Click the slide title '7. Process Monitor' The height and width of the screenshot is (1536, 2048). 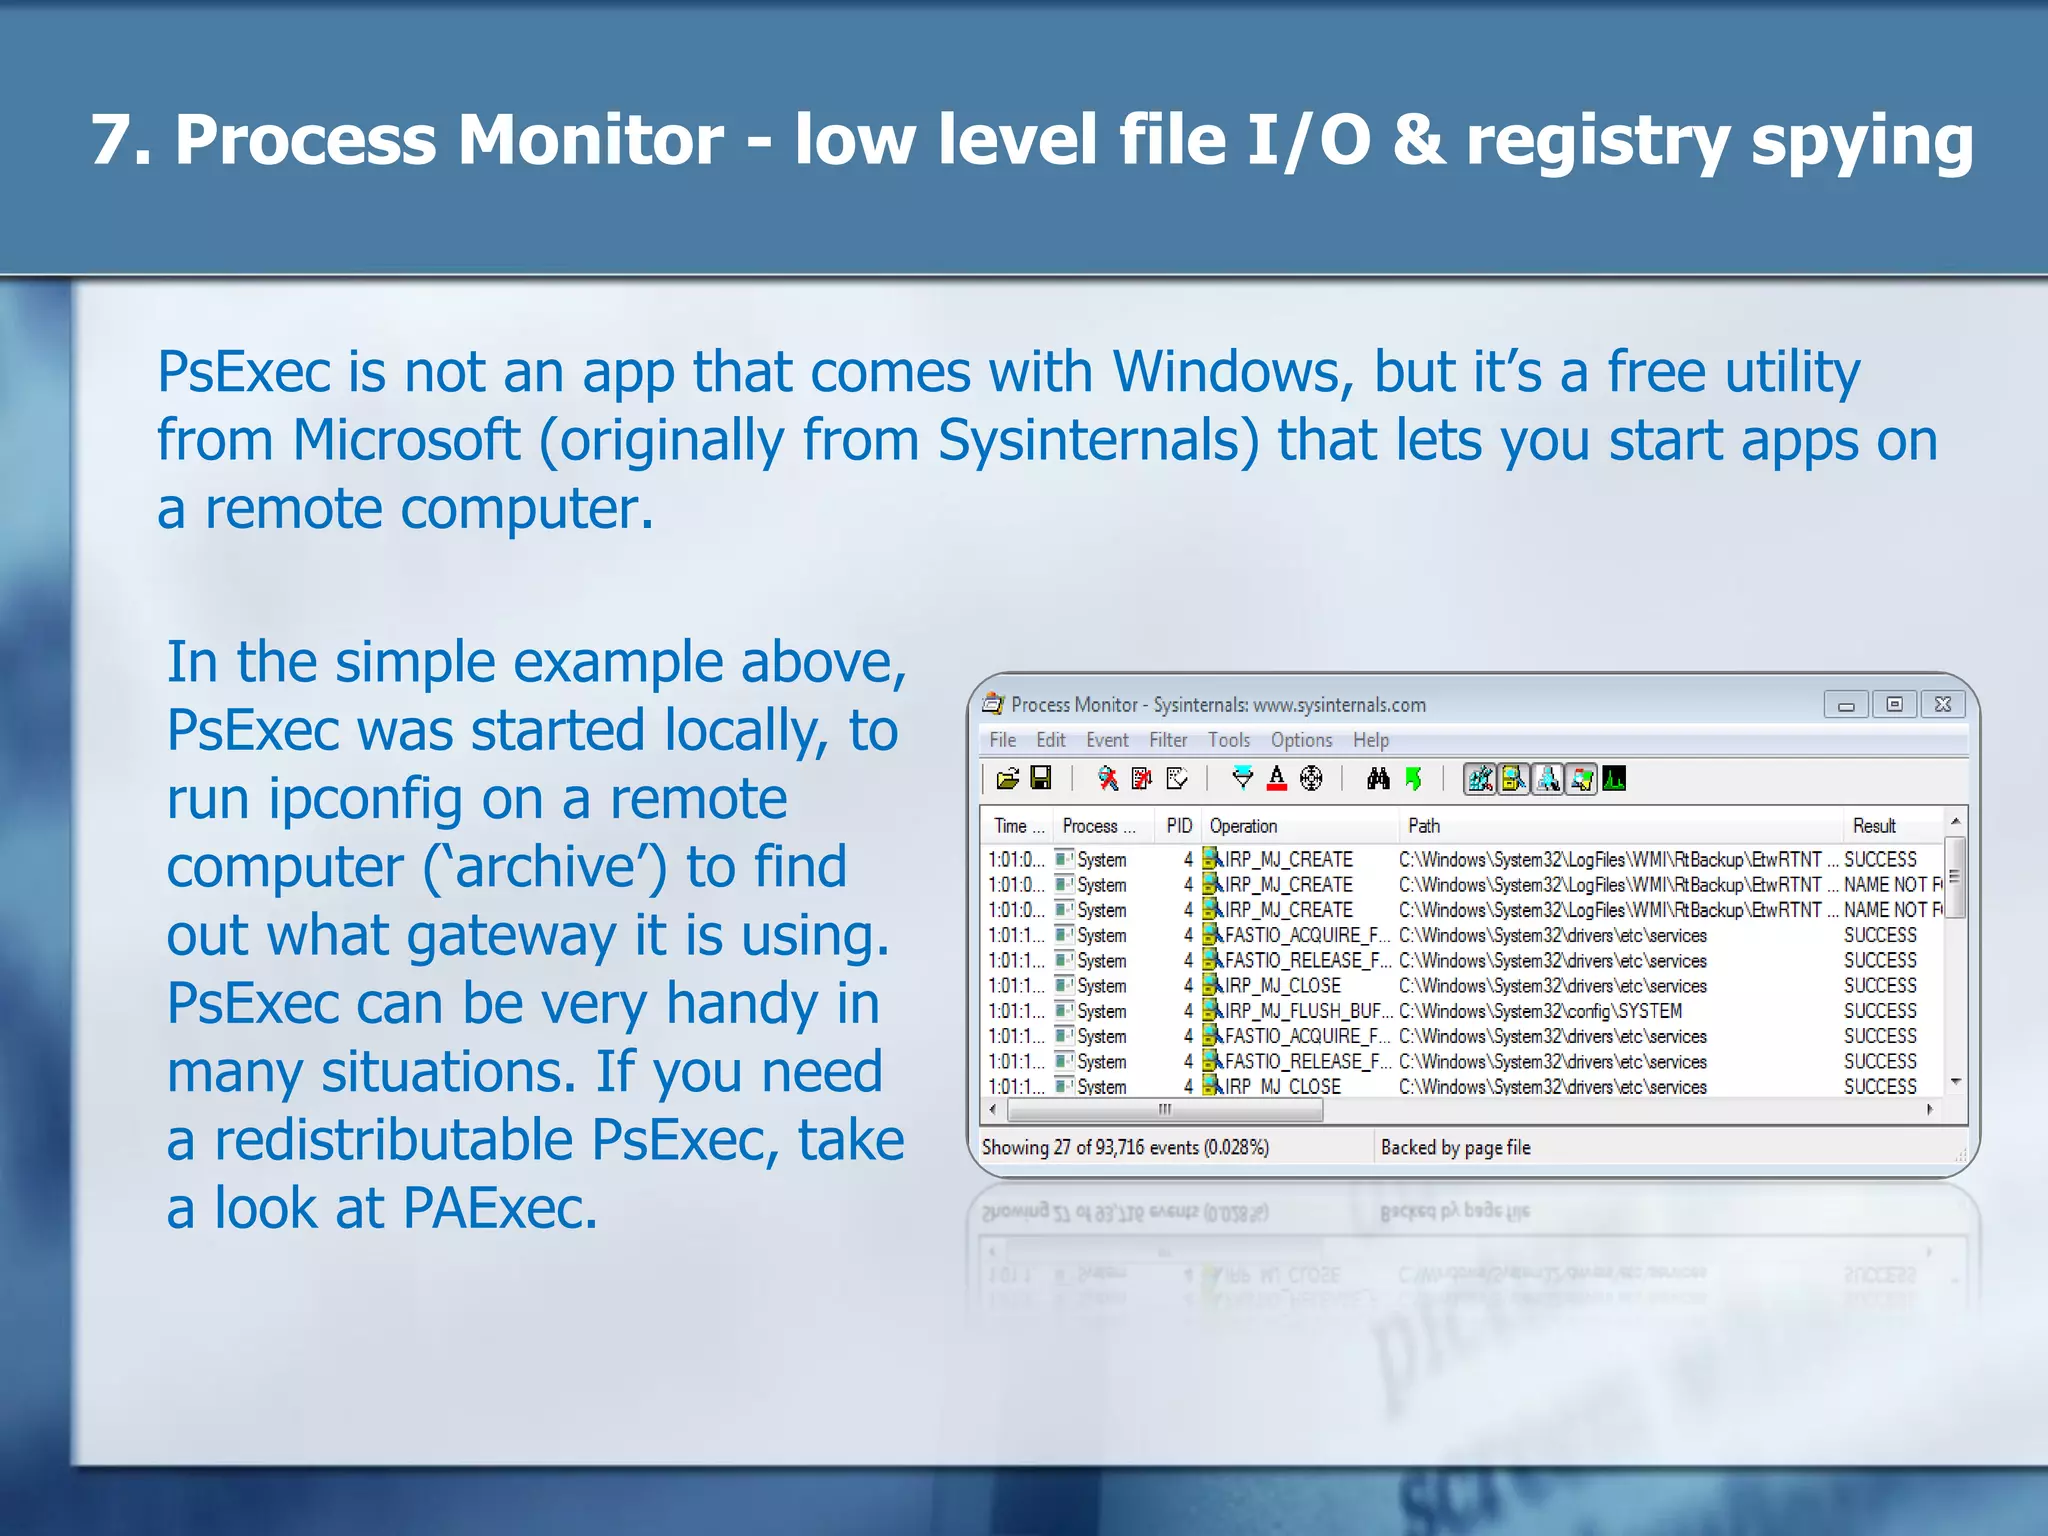point(407,139)
